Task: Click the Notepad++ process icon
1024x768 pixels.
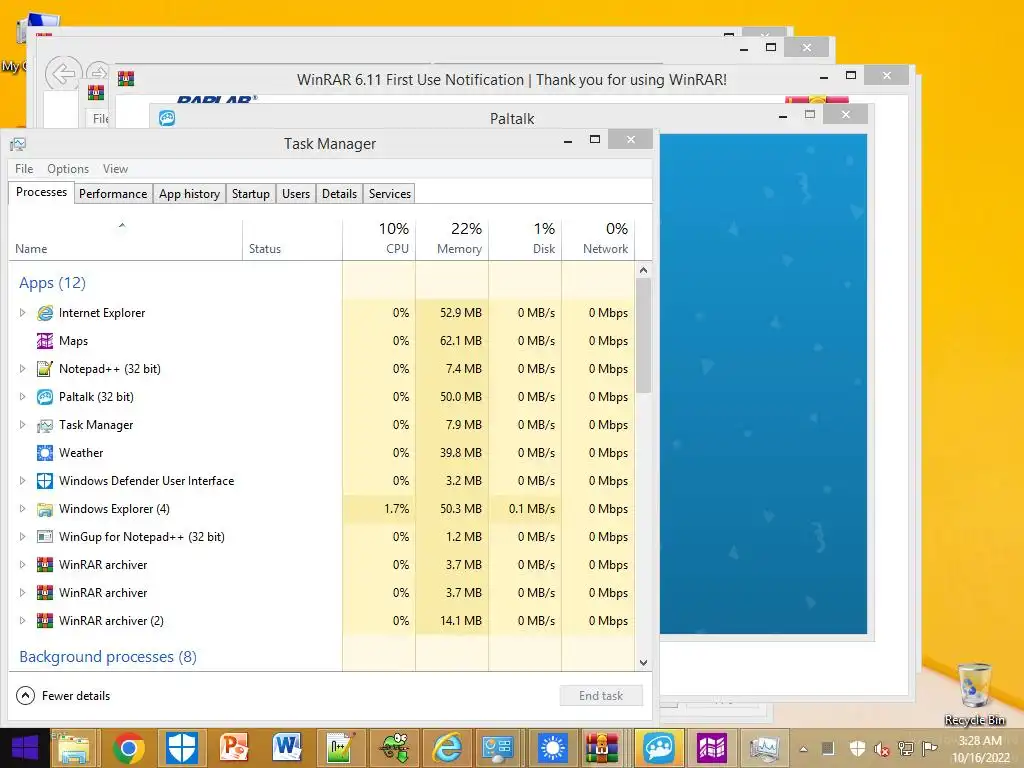Action: tap(44, 369)
